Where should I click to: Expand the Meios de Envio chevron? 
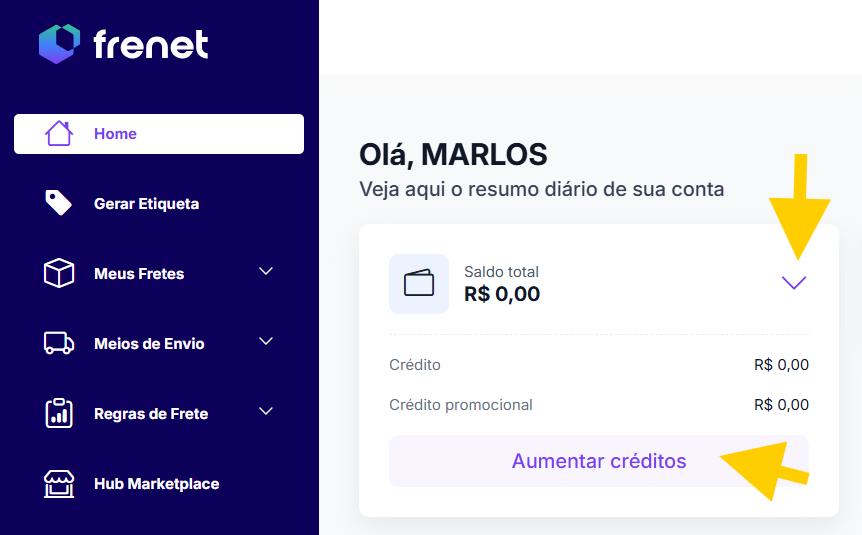click(x=266, y=341)
